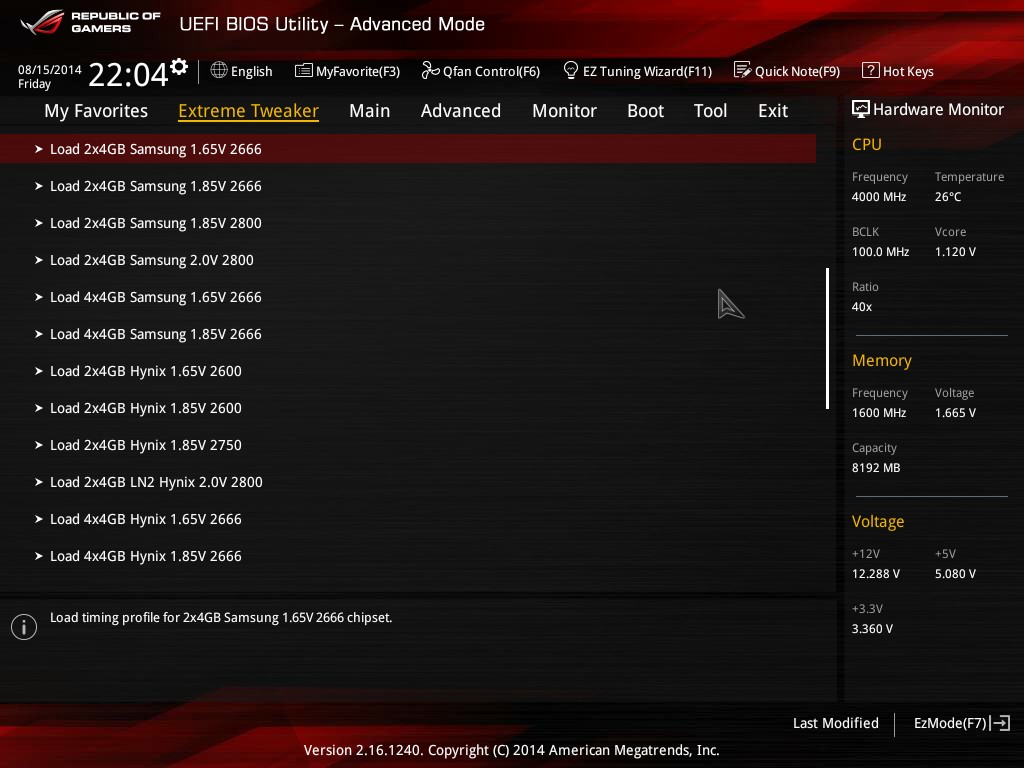Open the My Favorites tab
The width and height of the screenshot is (1024, 768).
(96, 111)
